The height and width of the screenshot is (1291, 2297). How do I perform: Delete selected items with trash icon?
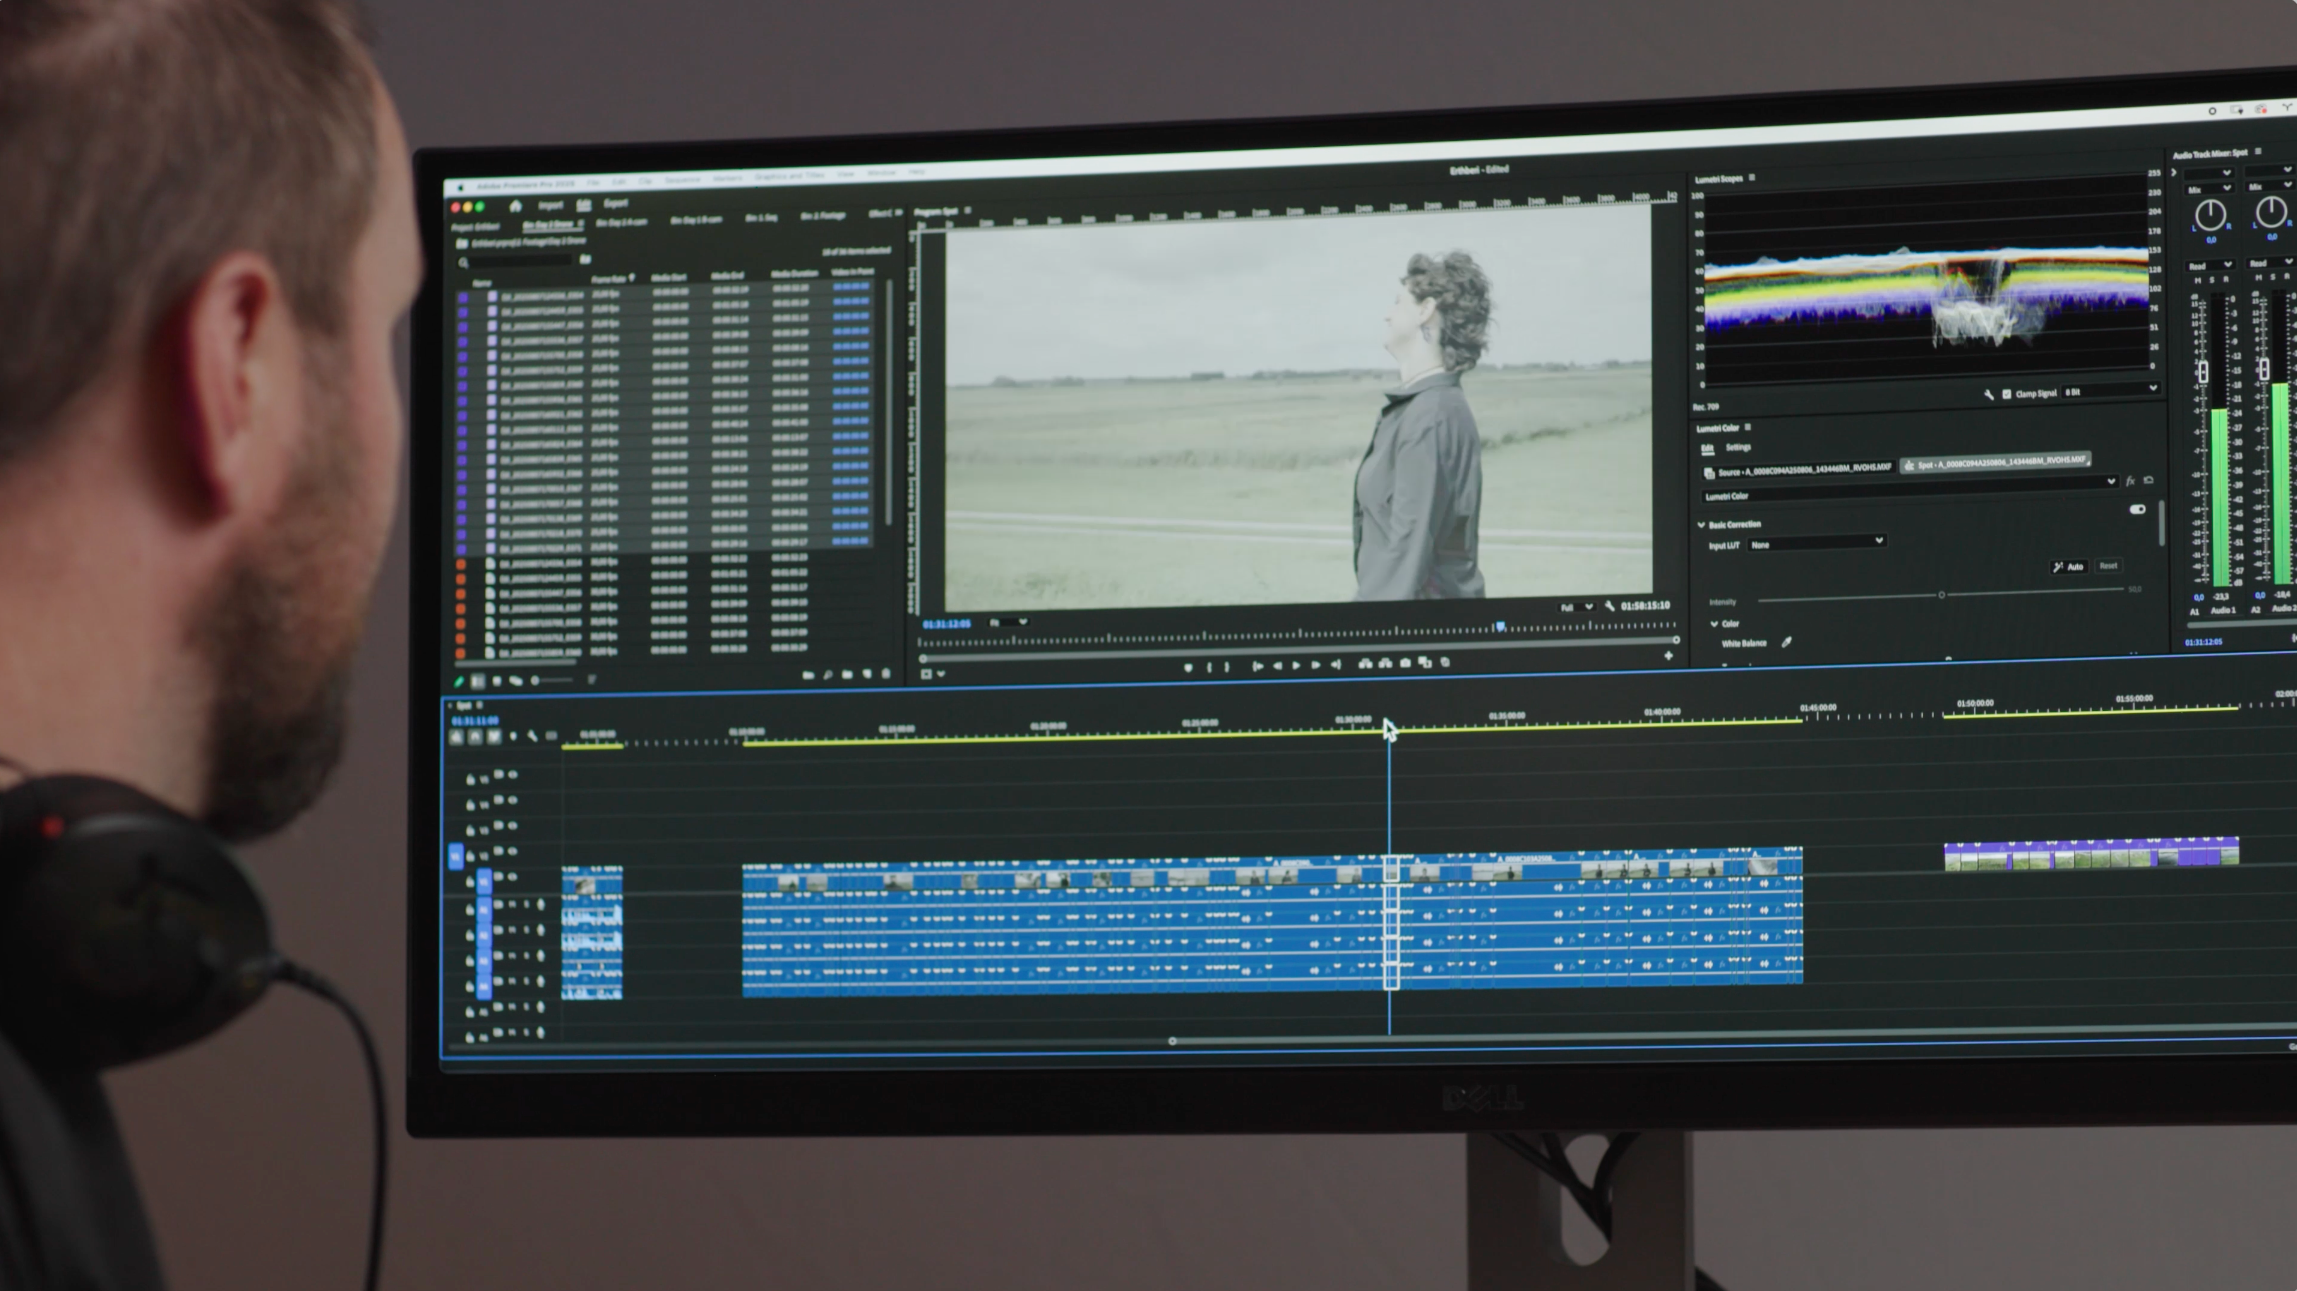tap(886, 673)
